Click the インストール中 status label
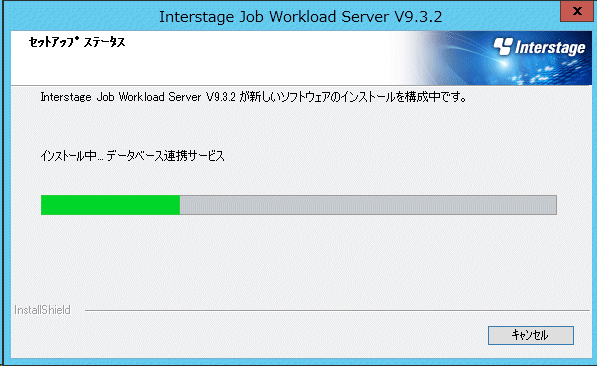The width and height of the screenshot is (597, 366). (x=69, y=156)
